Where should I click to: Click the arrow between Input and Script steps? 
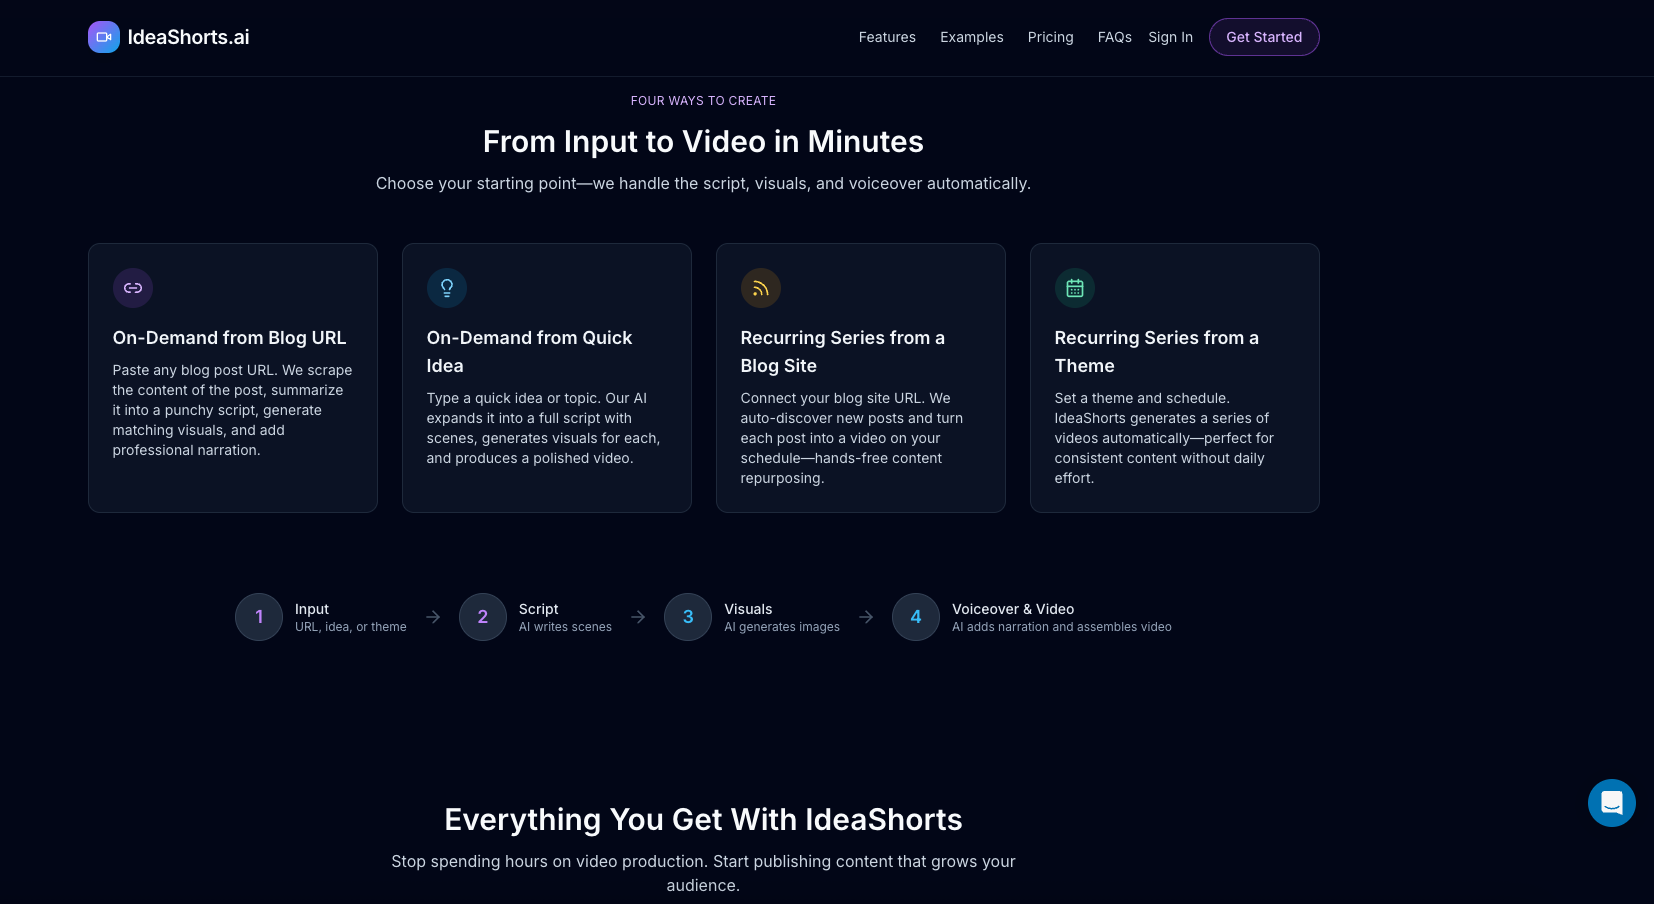pos(433,617)
